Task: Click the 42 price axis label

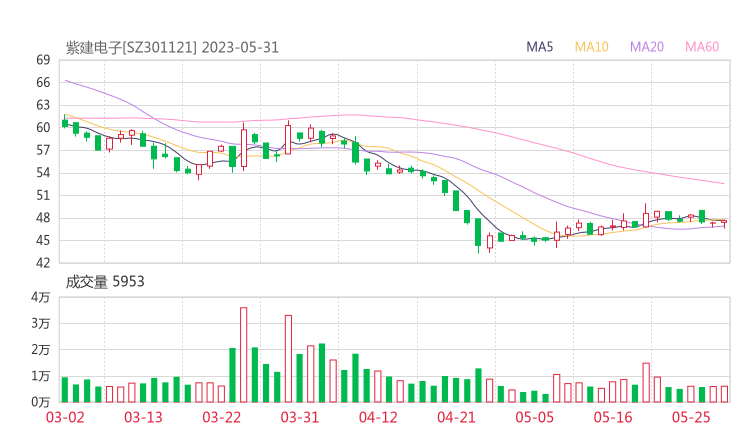Action: click(x=43, y=262)
